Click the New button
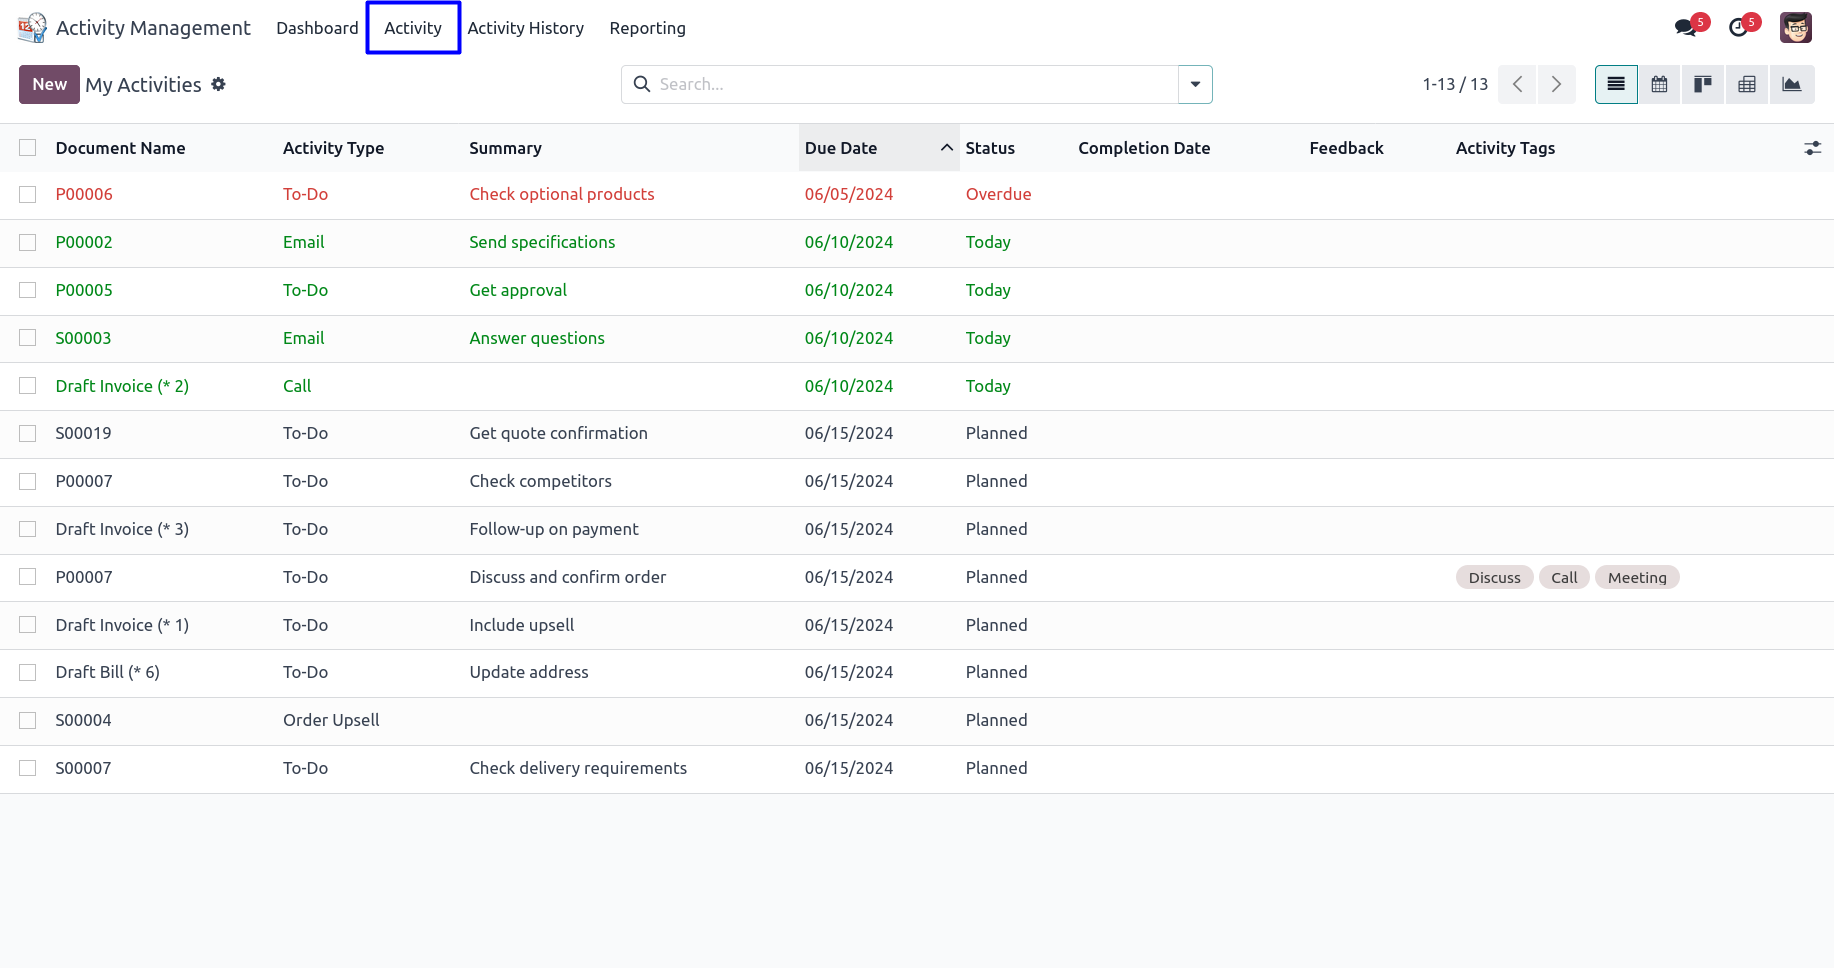The image size is (1834, 968). 49,85
